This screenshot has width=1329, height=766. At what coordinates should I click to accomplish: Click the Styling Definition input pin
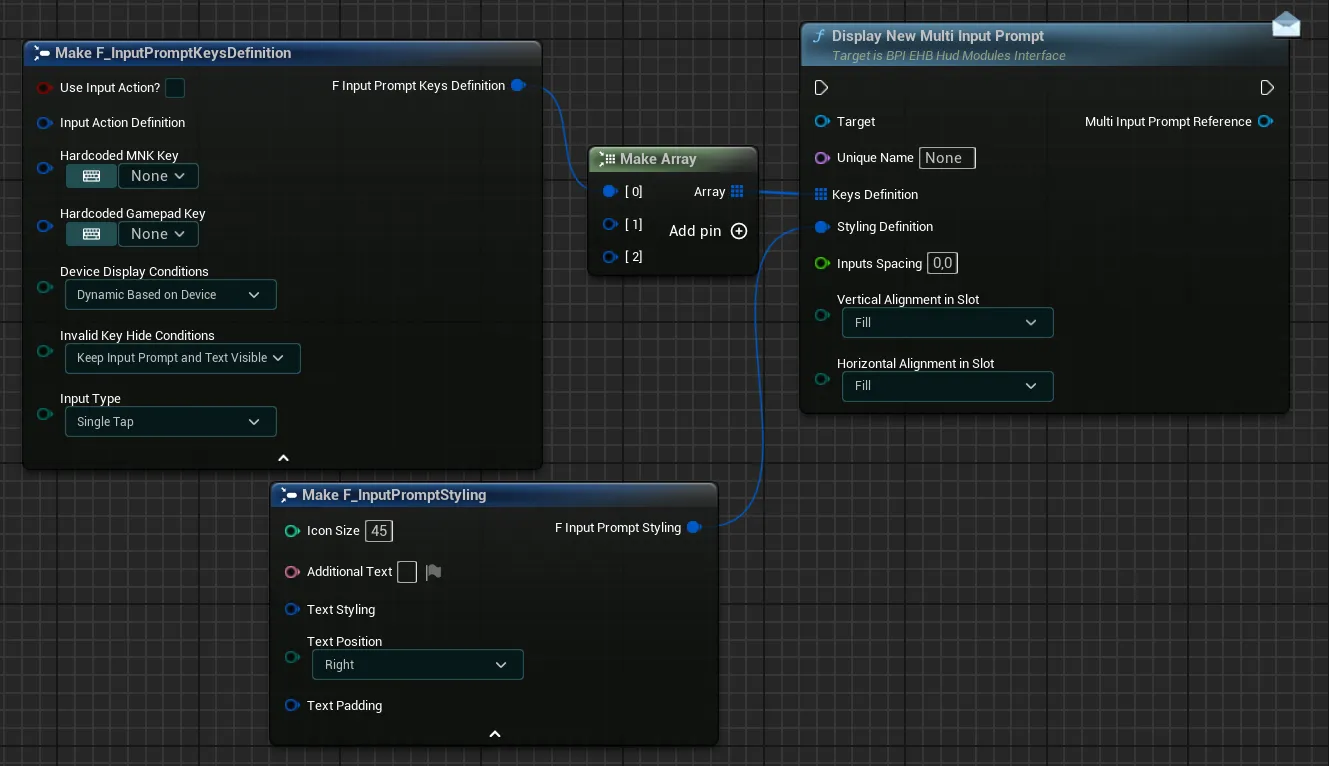822,227
